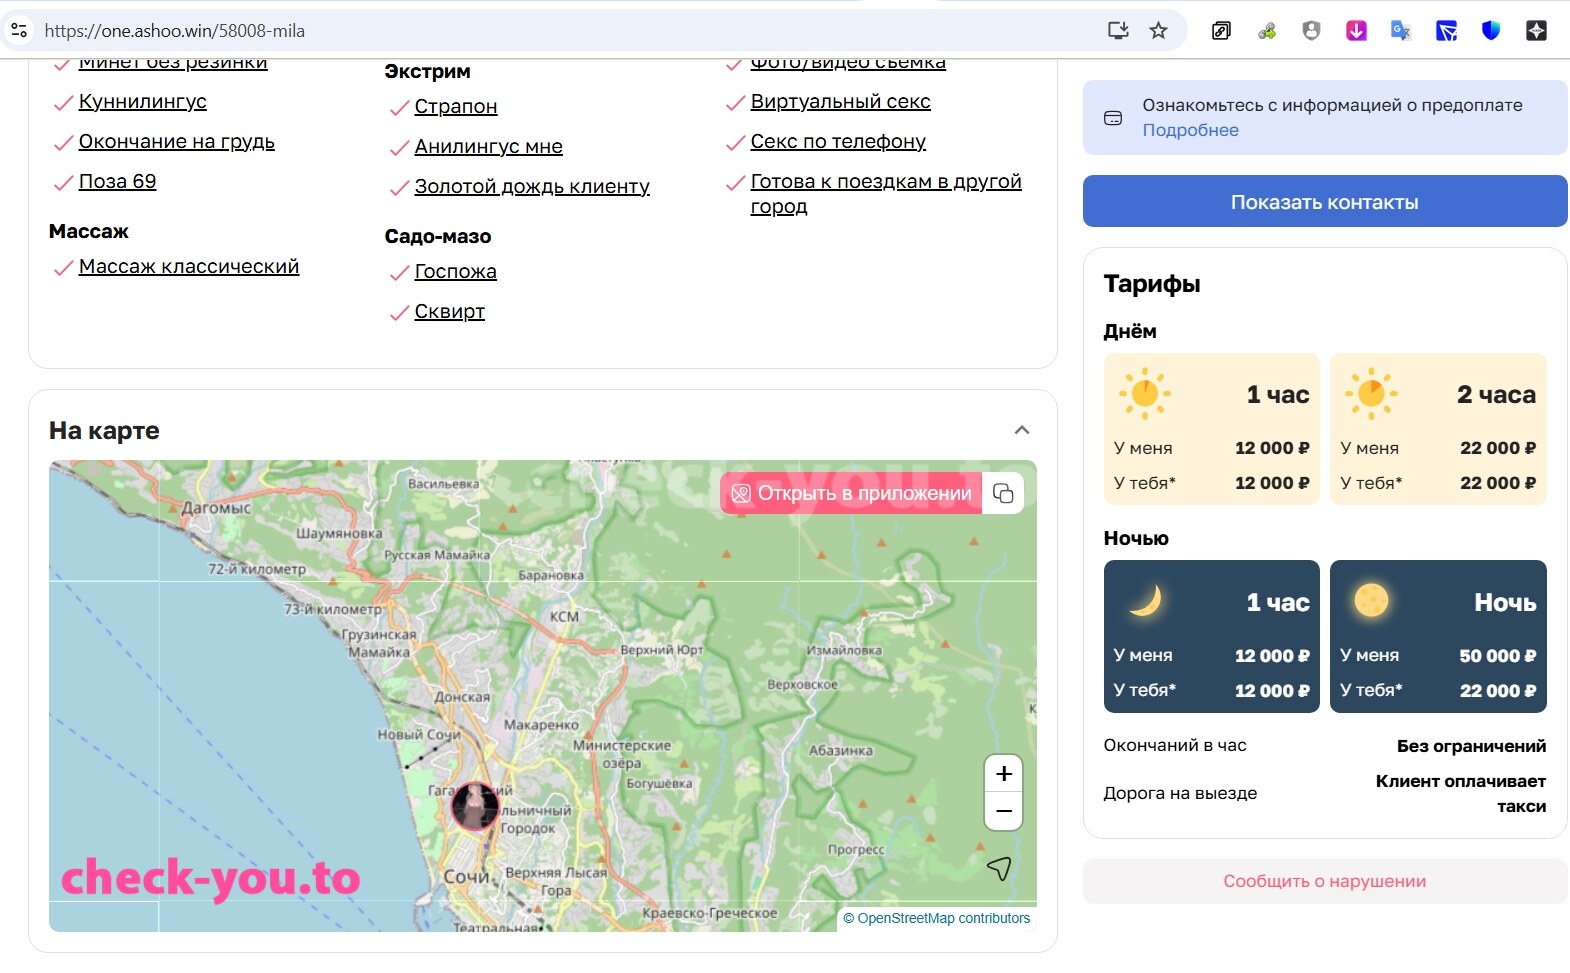Open the Массаж классический link
1570x973 pixels.
coord(189,266)
